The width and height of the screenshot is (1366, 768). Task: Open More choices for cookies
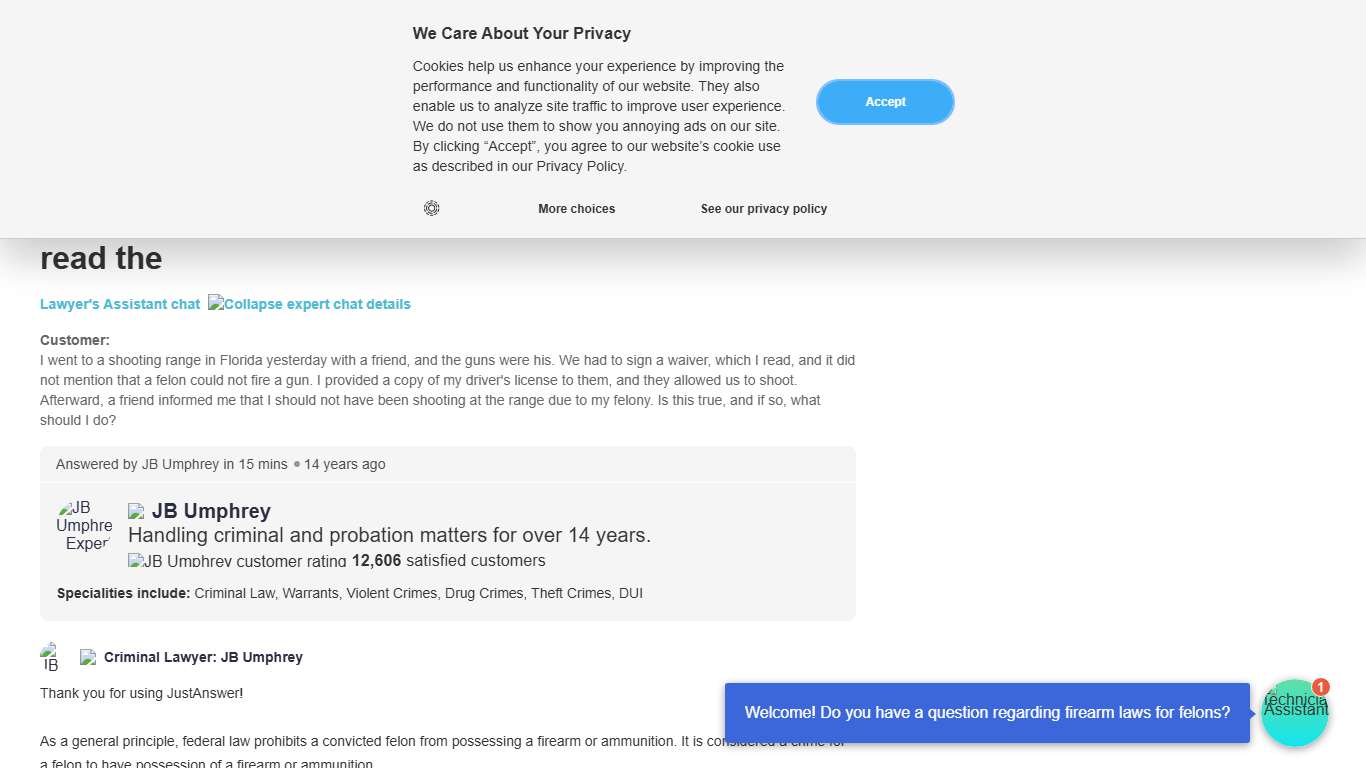tap(576, 209)
